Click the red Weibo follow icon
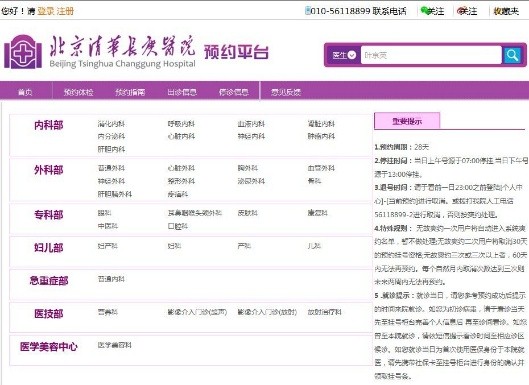This screenshot has height=385, width=529. pos(461,11)
